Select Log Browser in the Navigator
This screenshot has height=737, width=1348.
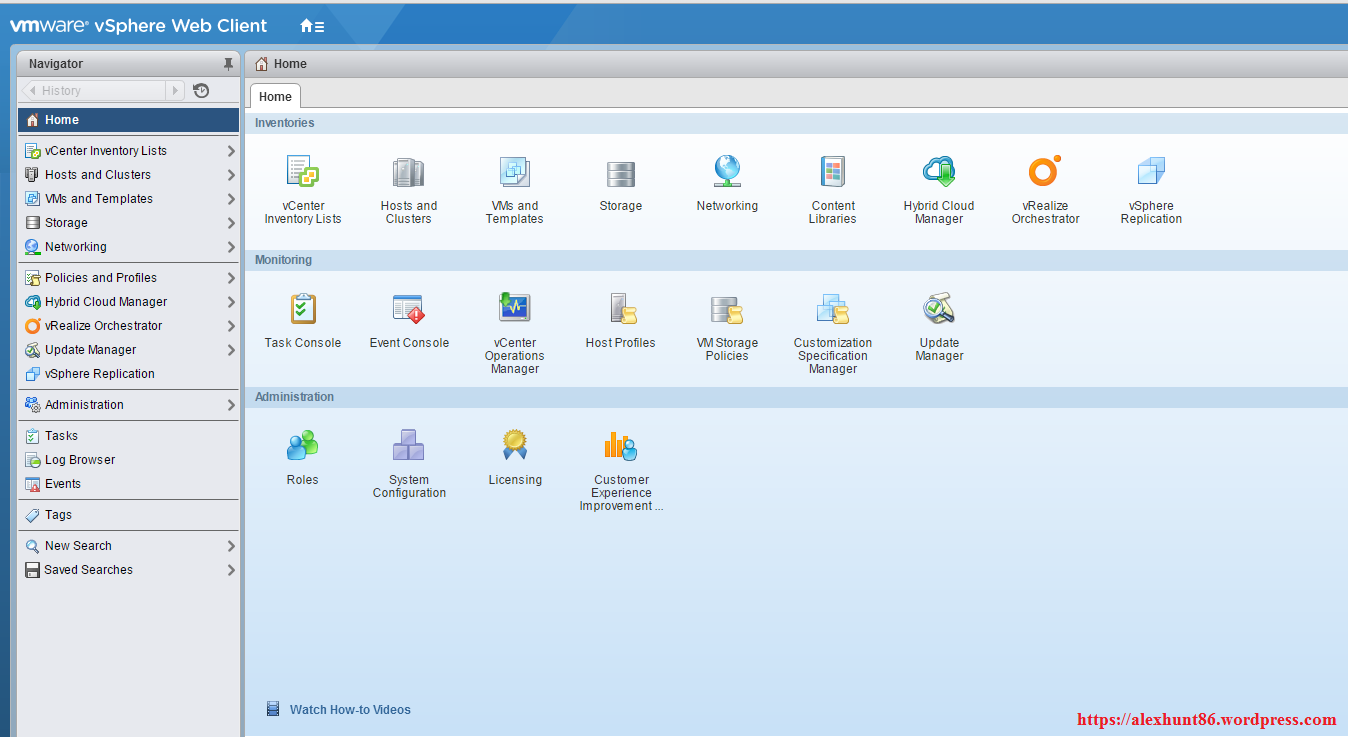pyautogui.click(x=79, y=460)
